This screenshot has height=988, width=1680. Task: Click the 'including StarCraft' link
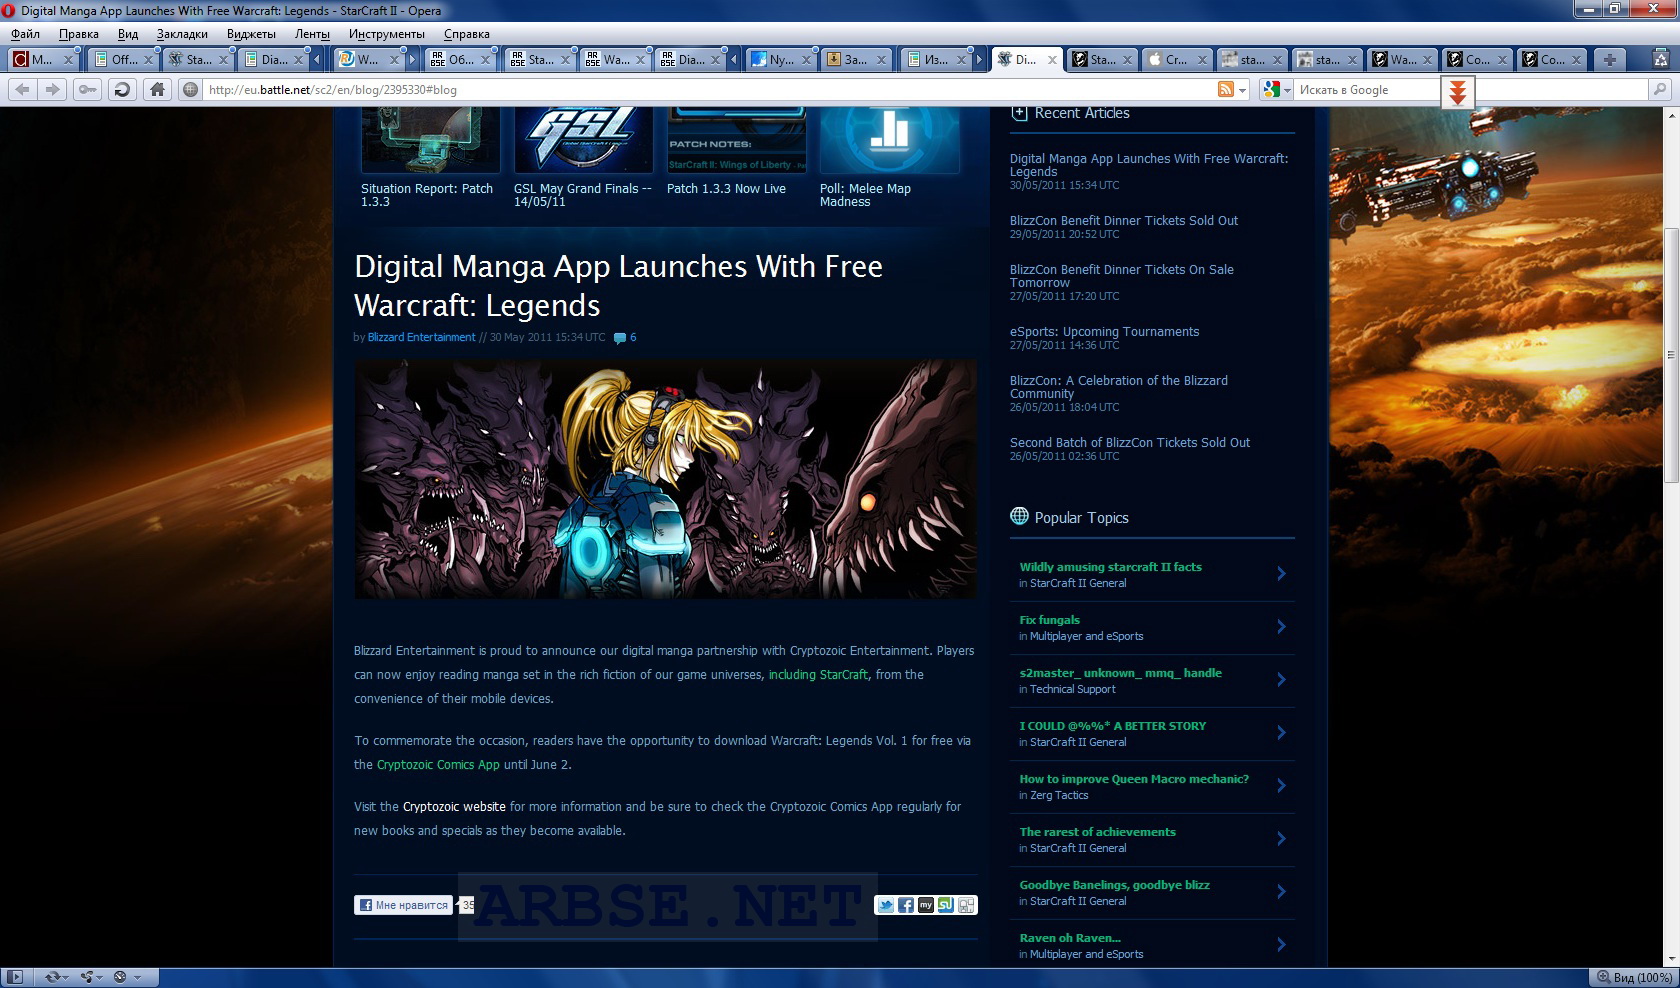pos(818,675)
